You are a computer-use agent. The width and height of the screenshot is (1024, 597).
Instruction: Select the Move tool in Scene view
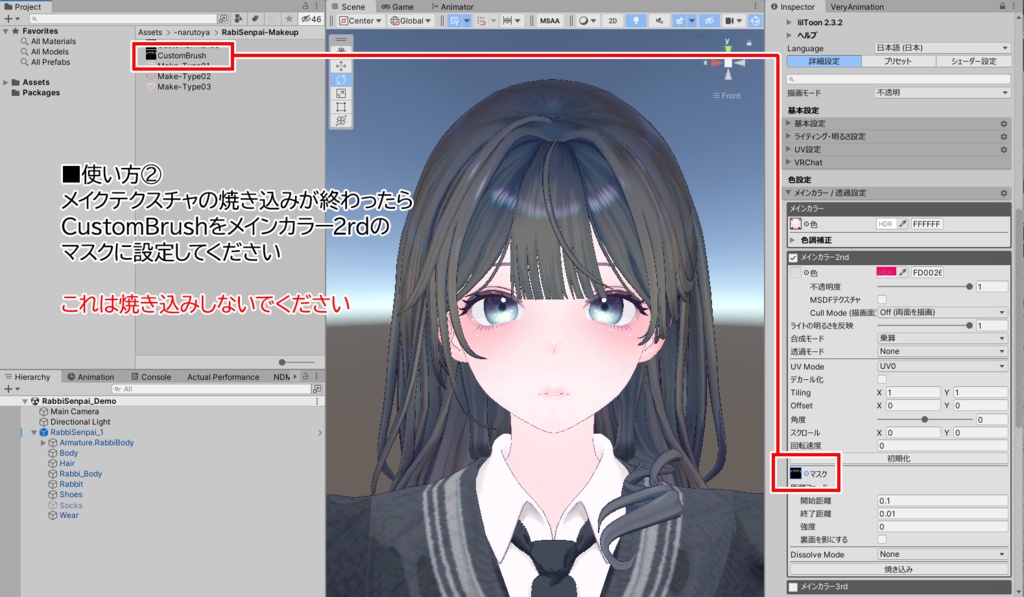click(341, 66)
